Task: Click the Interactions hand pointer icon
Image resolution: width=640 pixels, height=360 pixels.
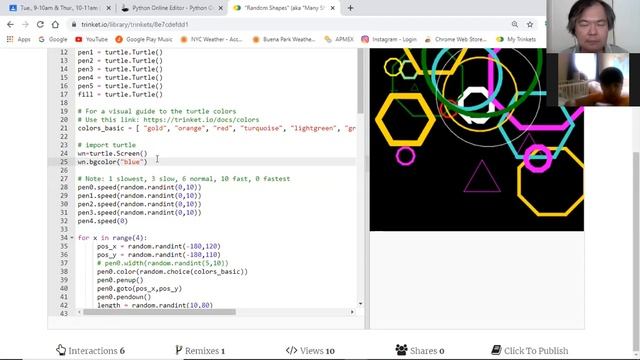Action: tap(61, 350)
